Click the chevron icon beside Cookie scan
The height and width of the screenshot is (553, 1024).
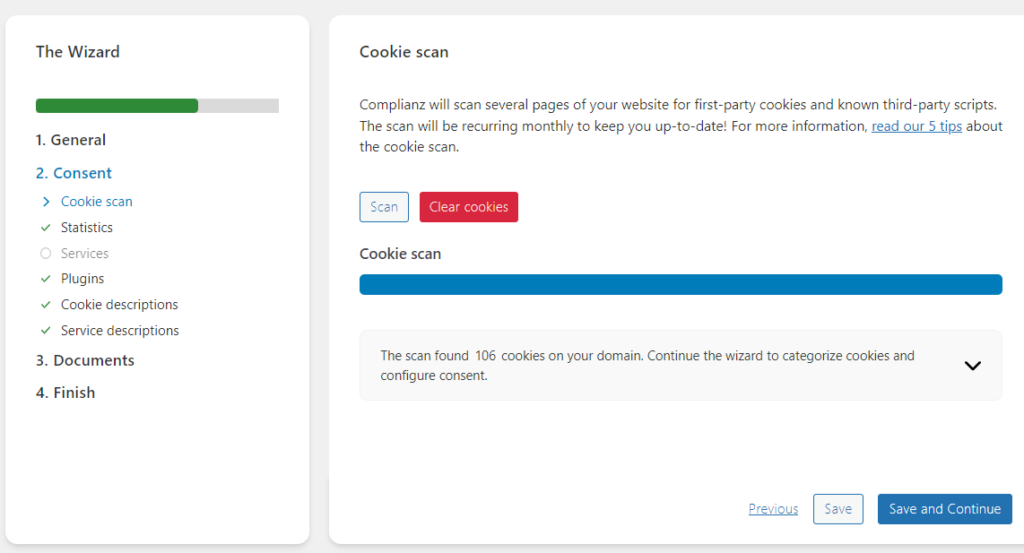tap(45, 202)
